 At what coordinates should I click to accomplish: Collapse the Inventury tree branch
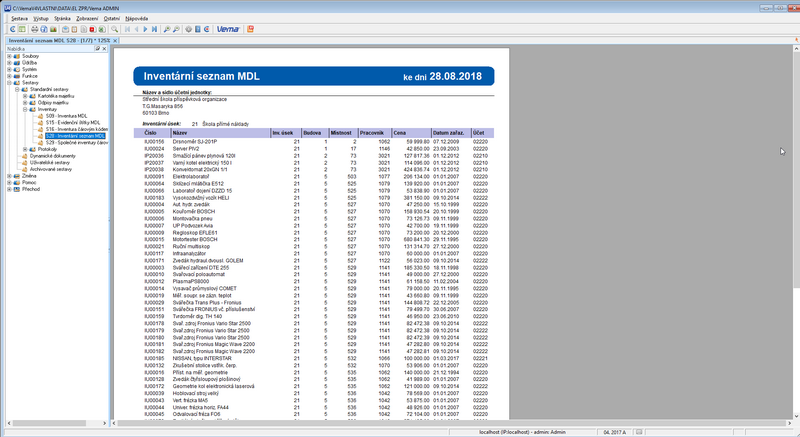(27, 110)
